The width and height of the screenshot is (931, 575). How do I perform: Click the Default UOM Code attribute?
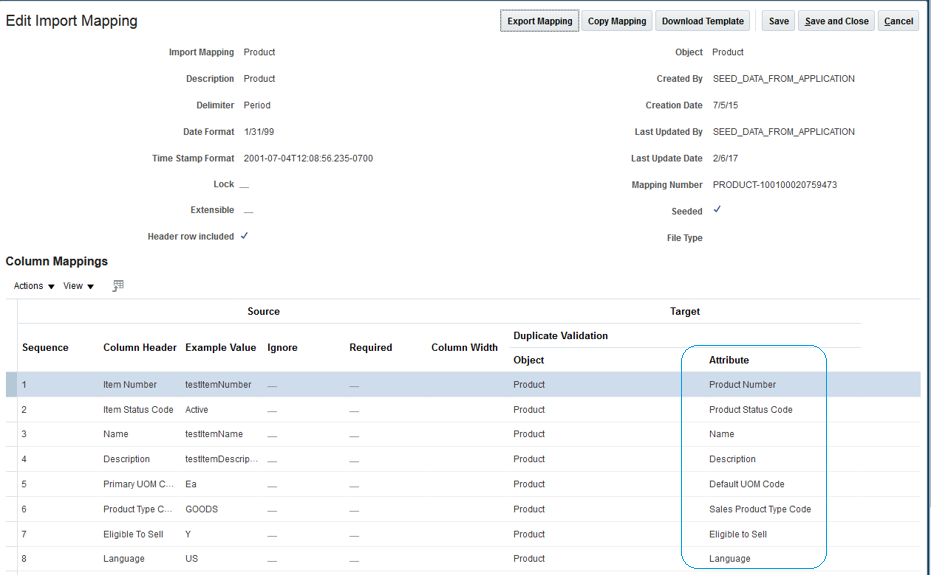coord(746,484)
